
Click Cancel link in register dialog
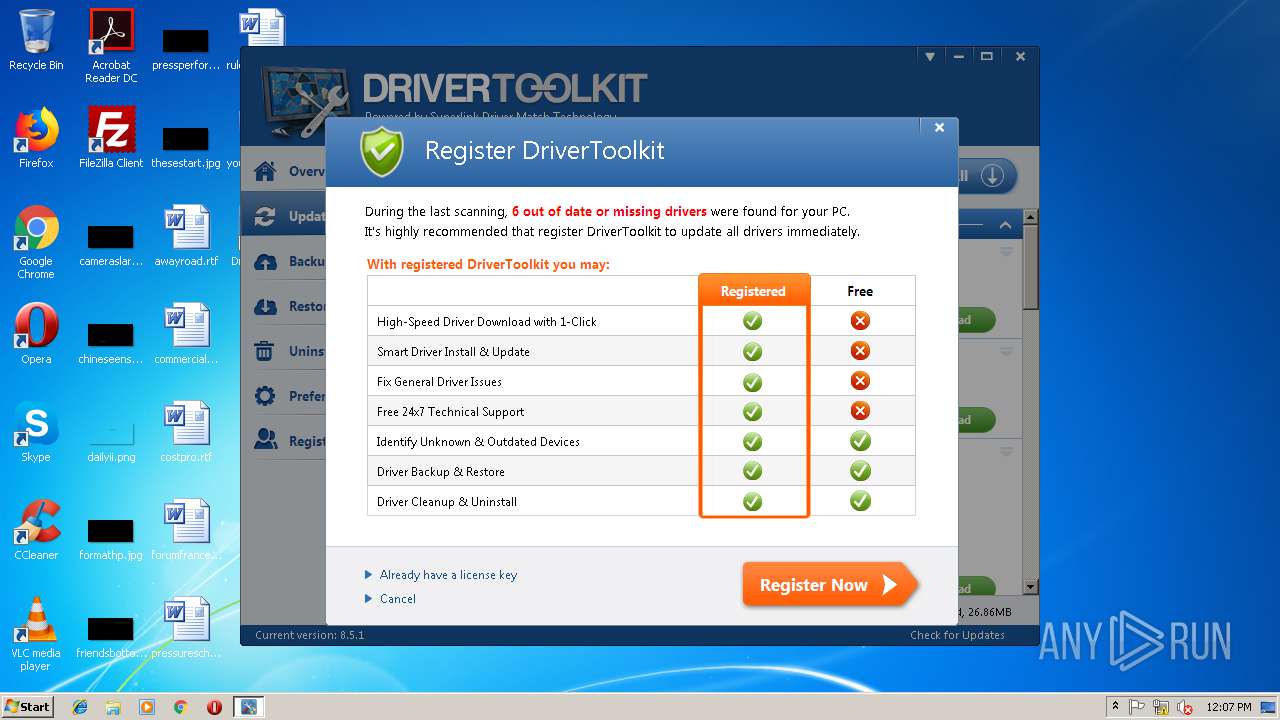[x=397, y=599]
